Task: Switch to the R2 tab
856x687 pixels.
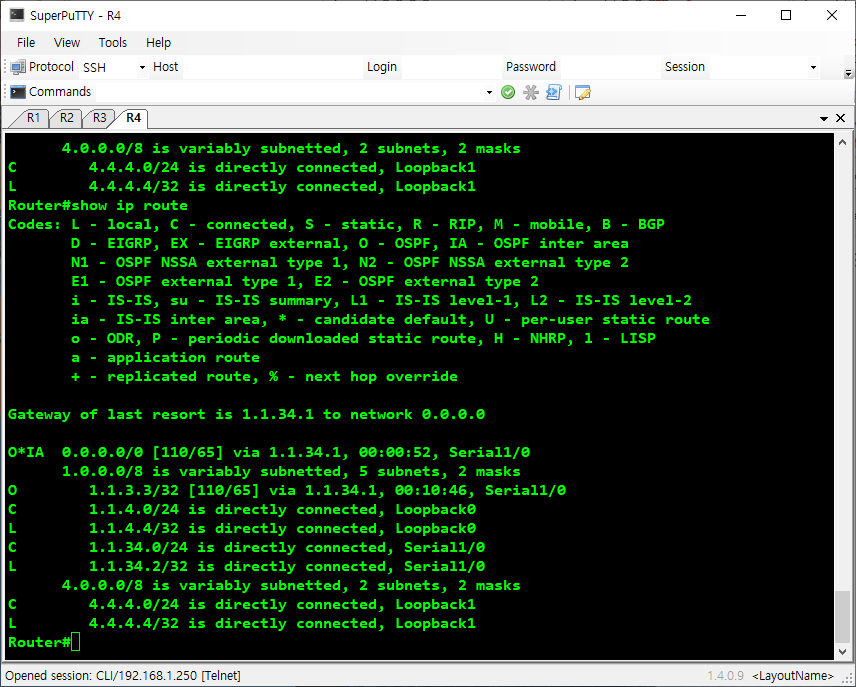Action: pos(67,118)
